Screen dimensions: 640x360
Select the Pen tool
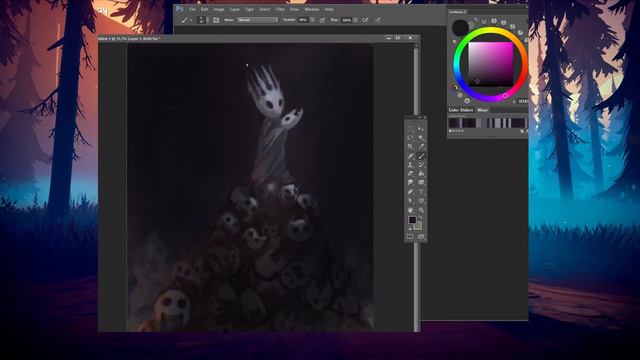(x=410, y=191)
